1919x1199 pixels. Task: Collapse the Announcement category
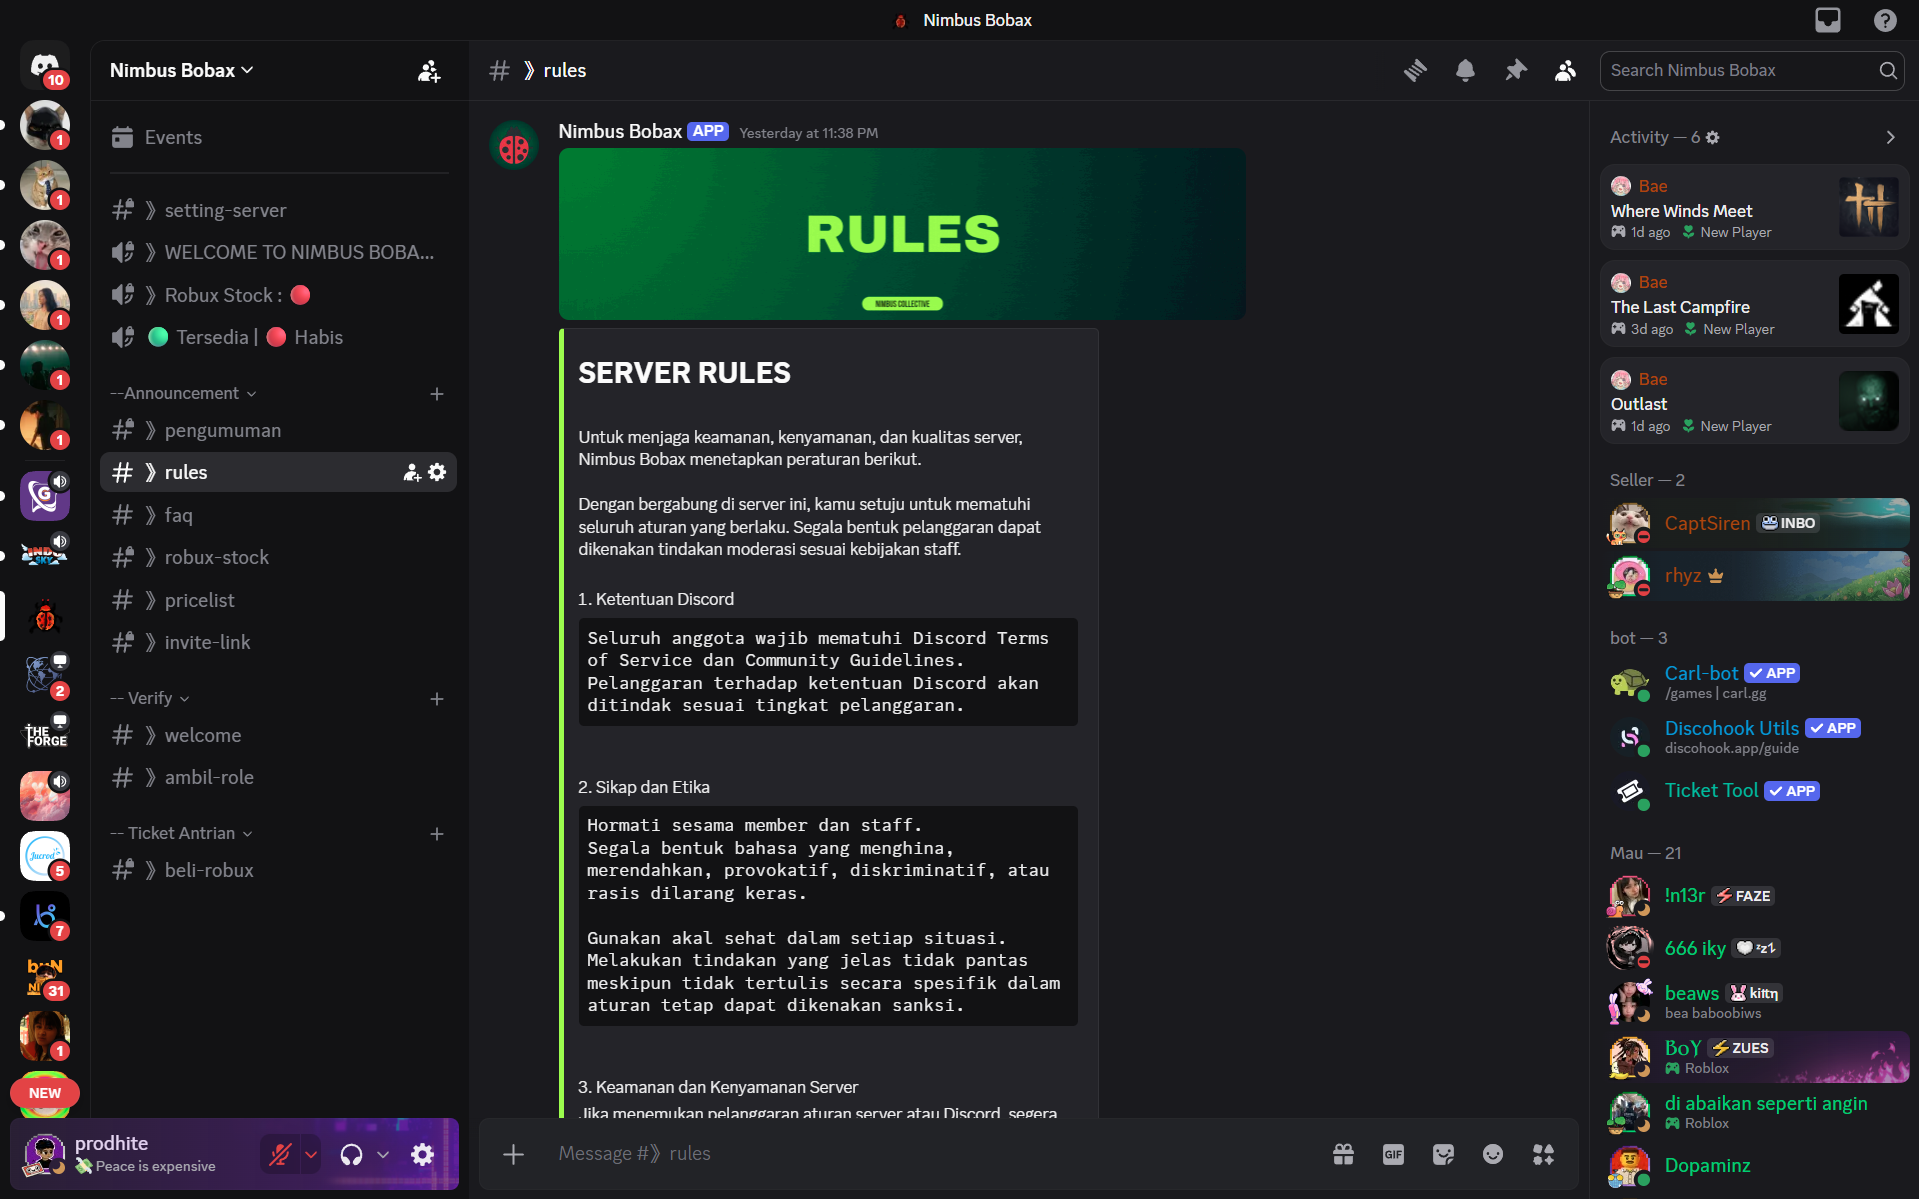[184, 393]
